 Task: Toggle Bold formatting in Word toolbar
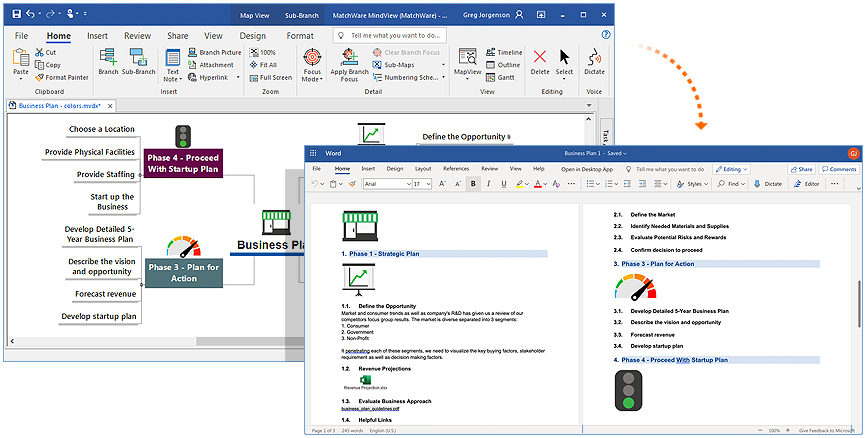(x=473, y=184)
